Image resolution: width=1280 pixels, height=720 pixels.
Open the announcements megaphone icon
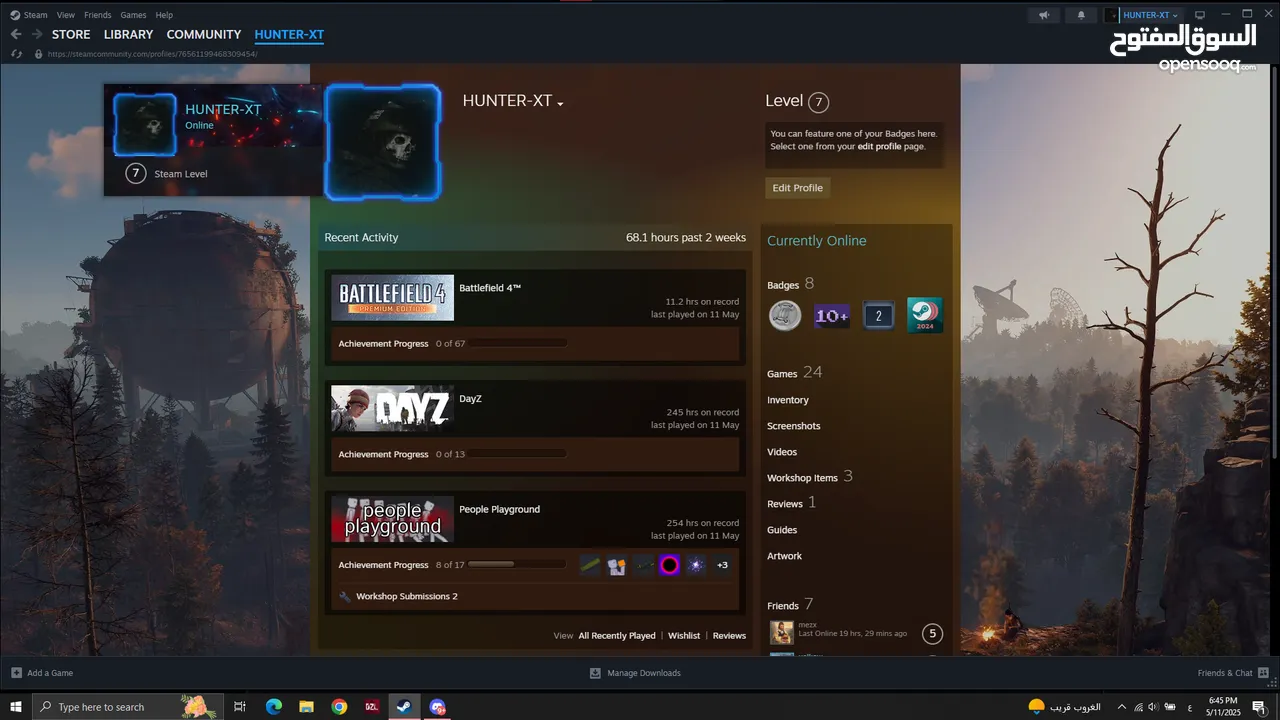coord(1044,15)
